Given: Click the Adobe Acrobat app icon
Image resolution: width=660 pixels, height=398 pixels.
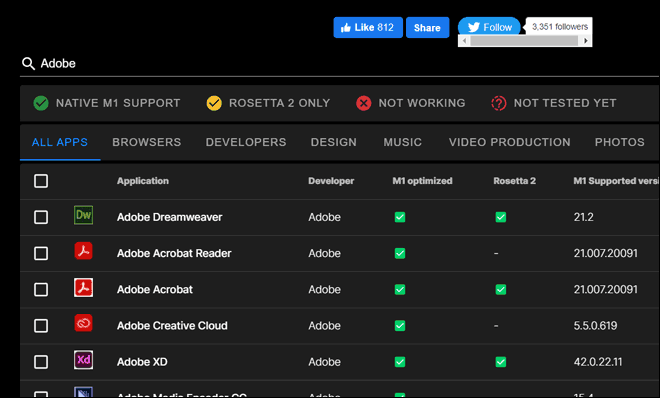Looking at the screenshot, I should (83, 287).
